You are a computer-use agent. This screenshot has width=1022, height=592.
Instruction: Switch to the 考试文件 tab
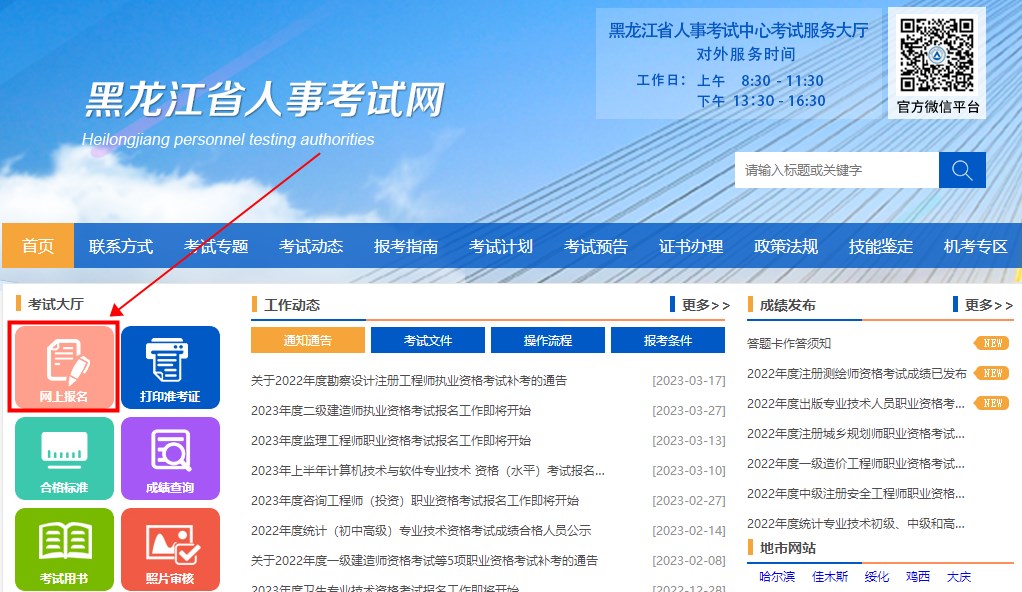tap(427, 339)
